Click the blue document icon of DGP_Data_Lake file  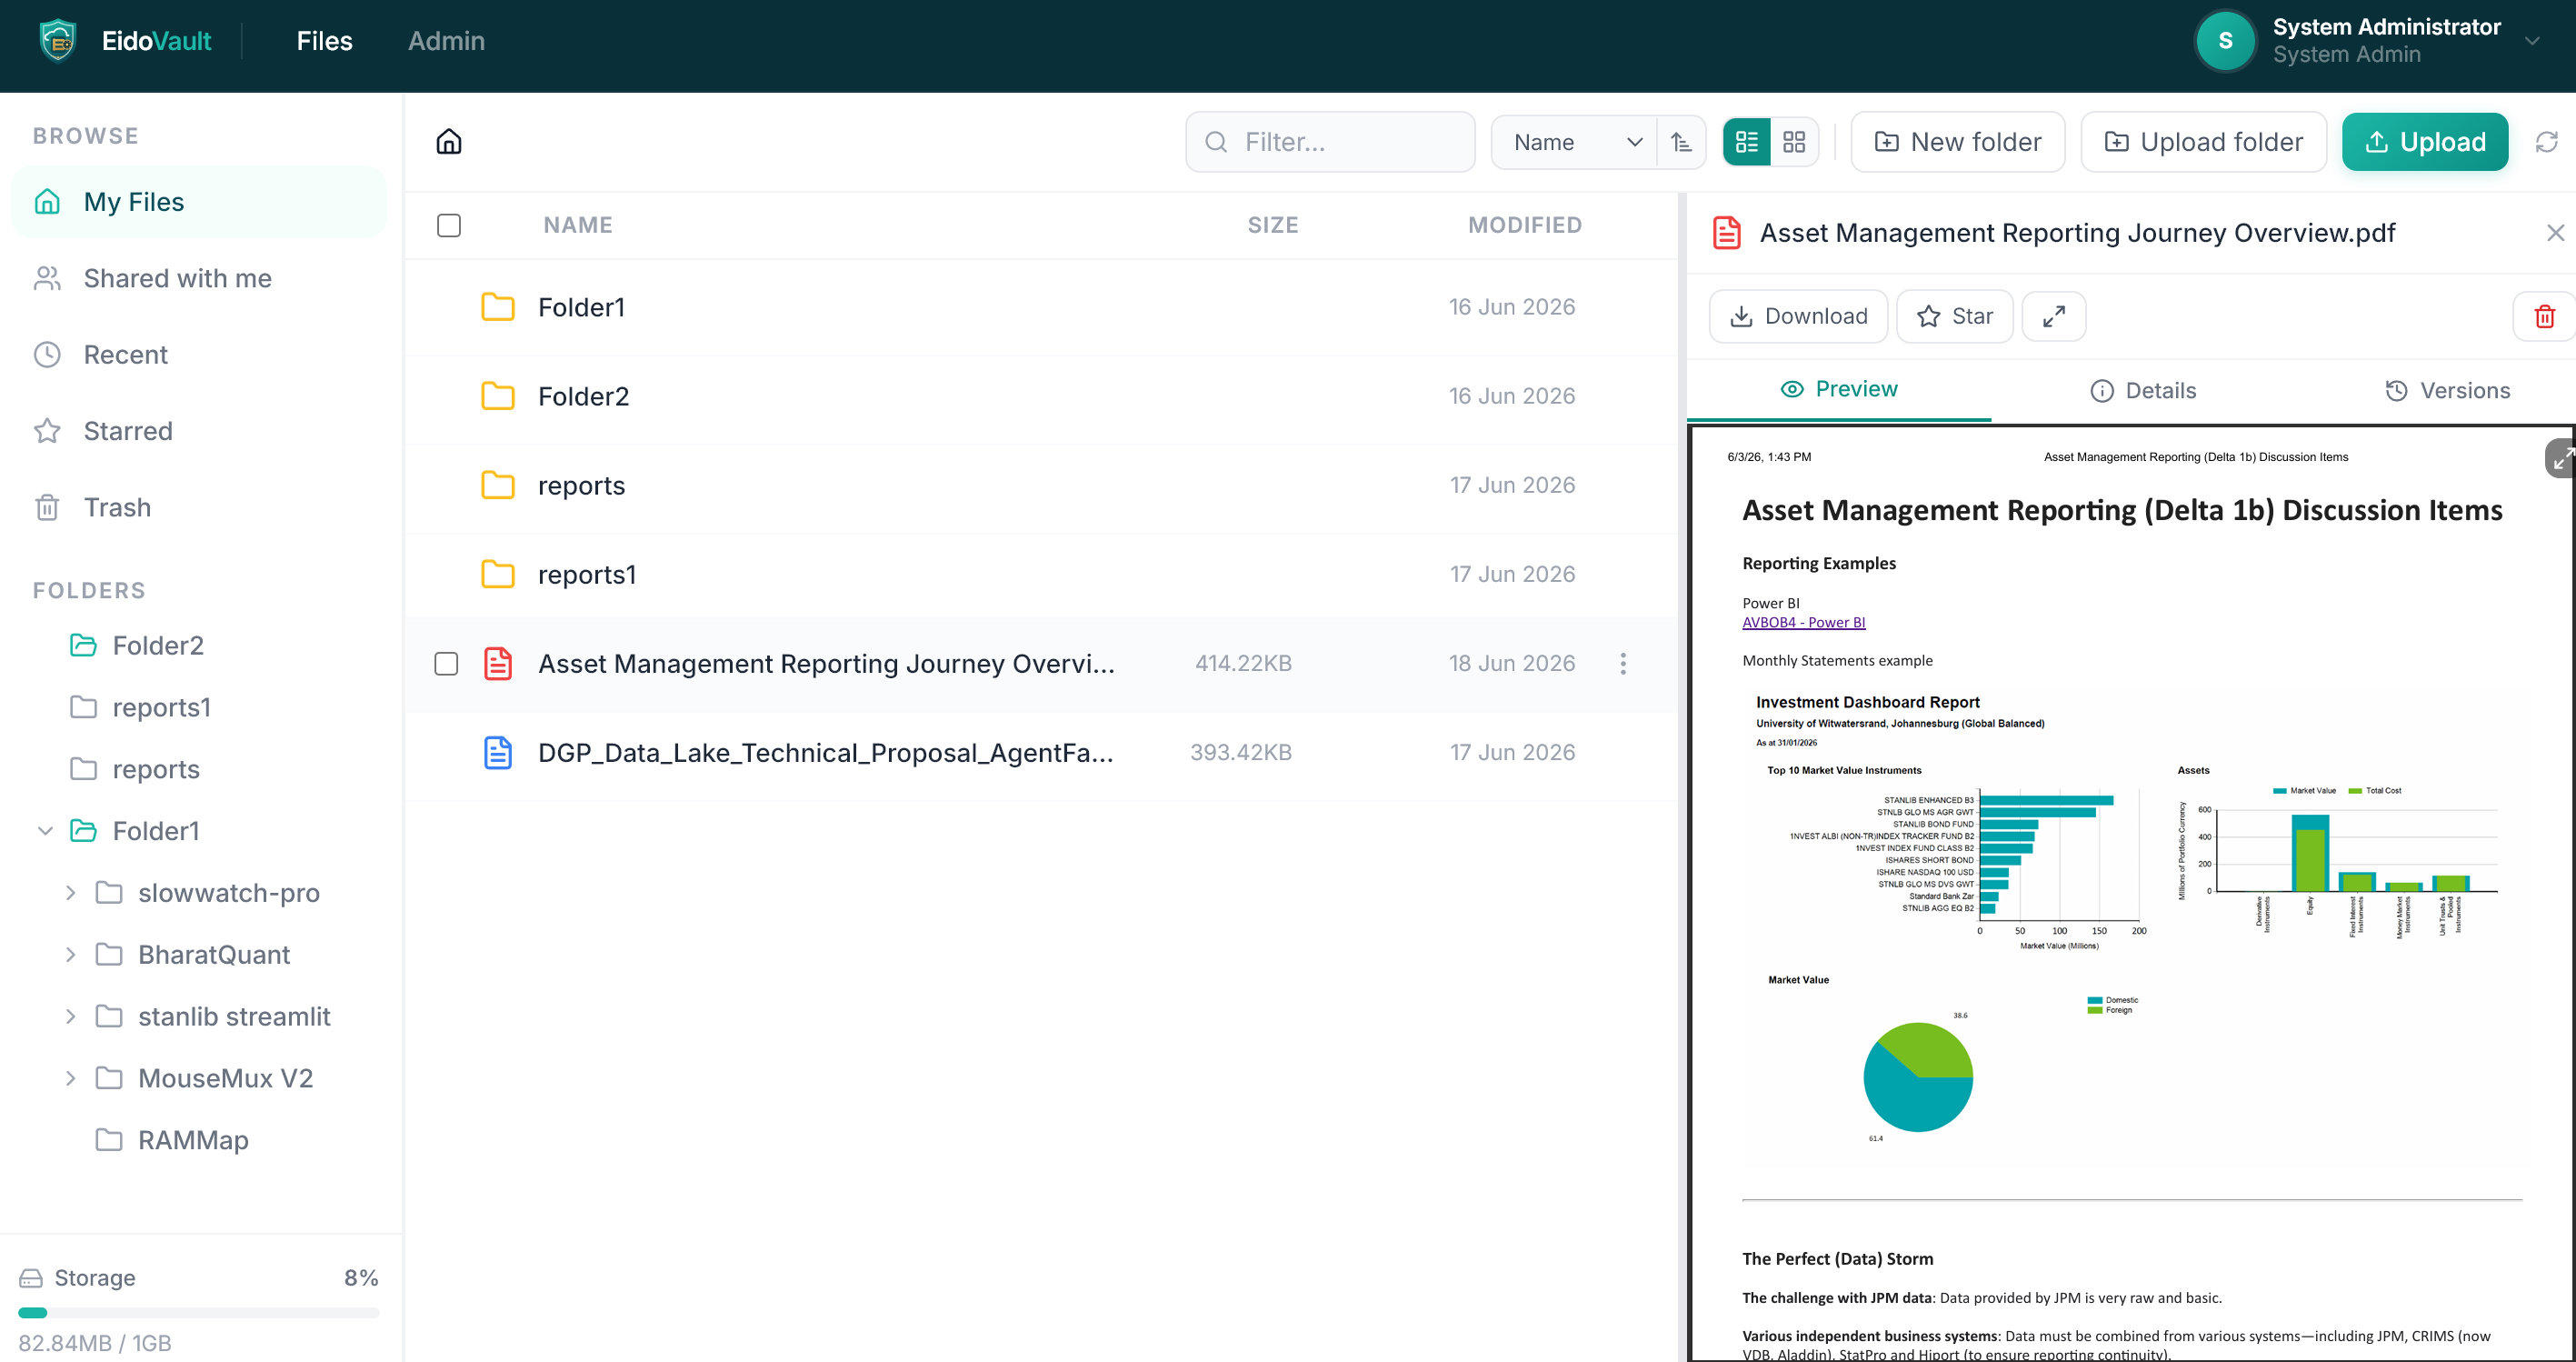(x=498, y=752)
